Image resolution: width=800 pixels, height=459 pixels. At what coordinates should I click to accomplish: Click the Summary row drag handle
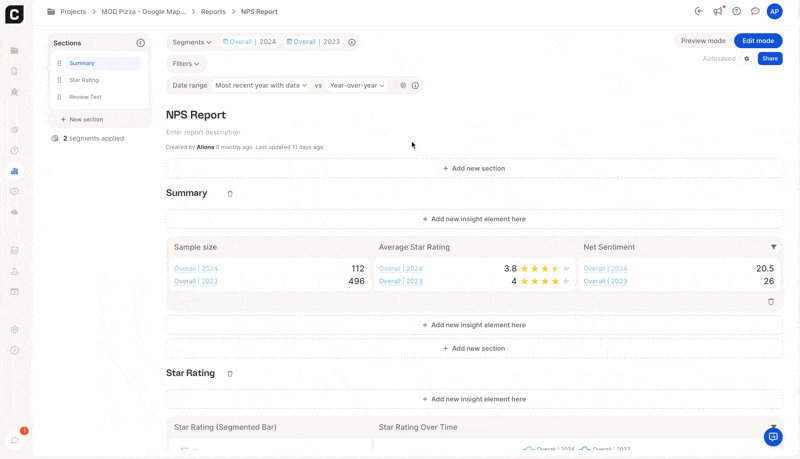click(59, 63)
